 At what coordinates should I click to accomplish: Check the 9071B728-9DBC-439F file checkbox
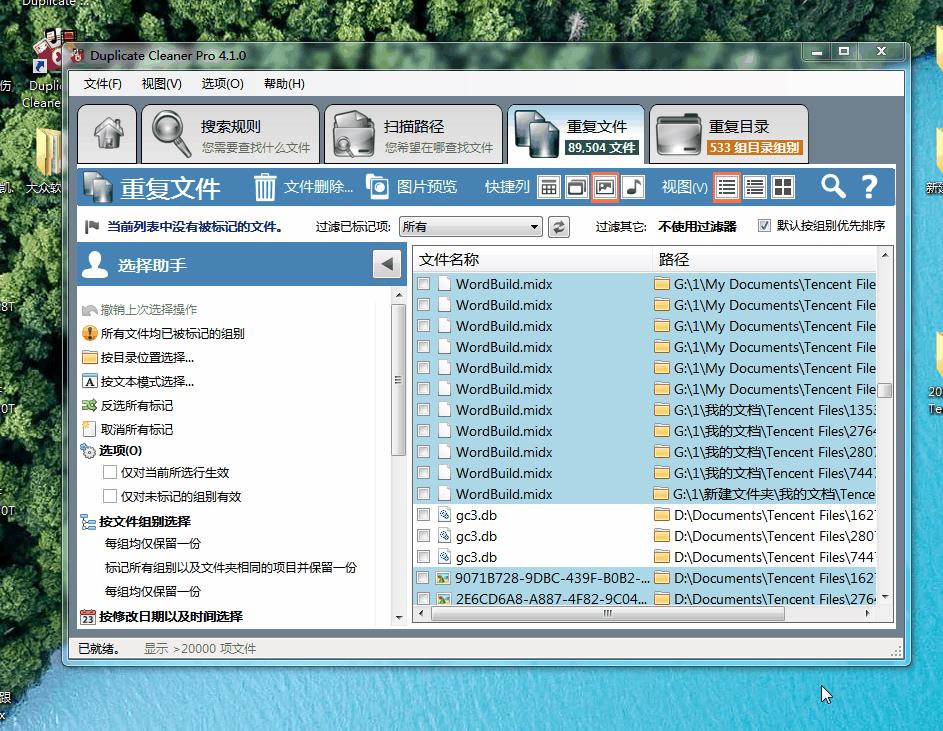(424, 578)
